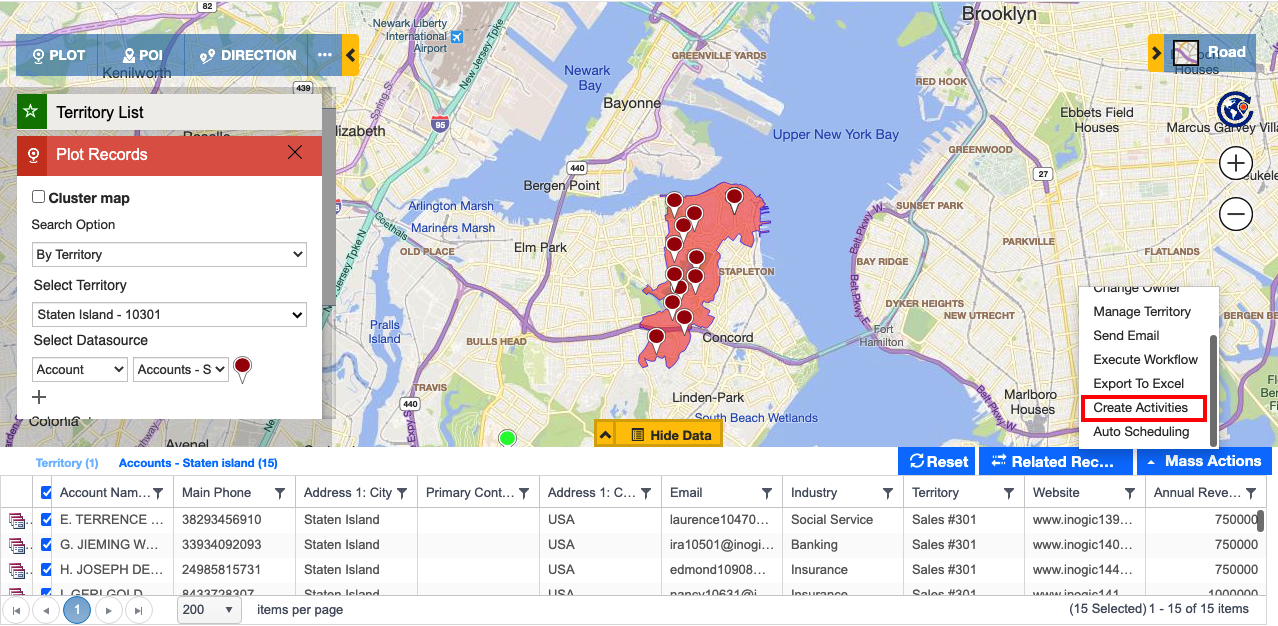The width and height of the screenshot is (1278, 626).
Task: Expand the items per page dropdown
Action: click(x=209, y=610)
